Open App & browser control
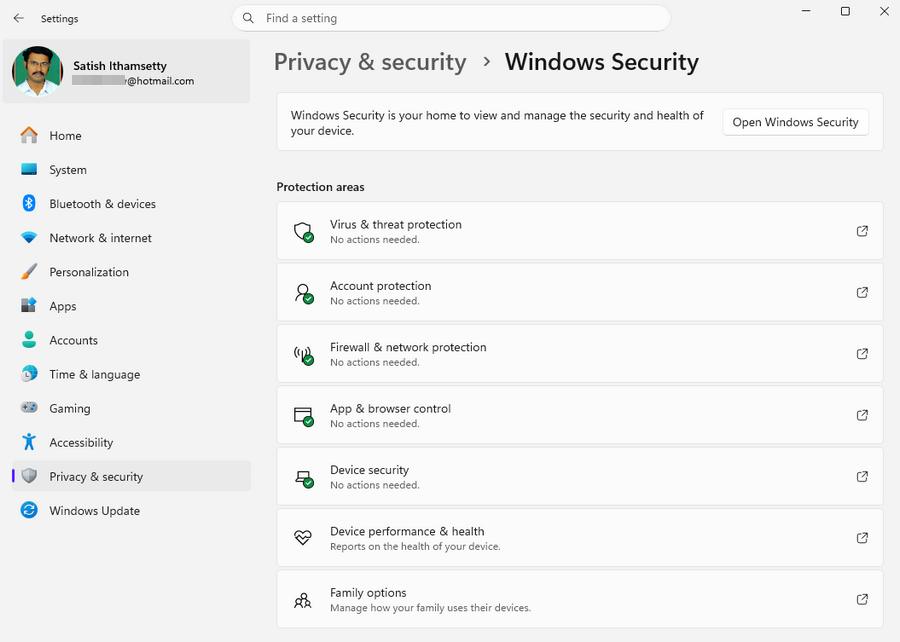The height and width of the screenshot is (642, 900). click(580, 415)
